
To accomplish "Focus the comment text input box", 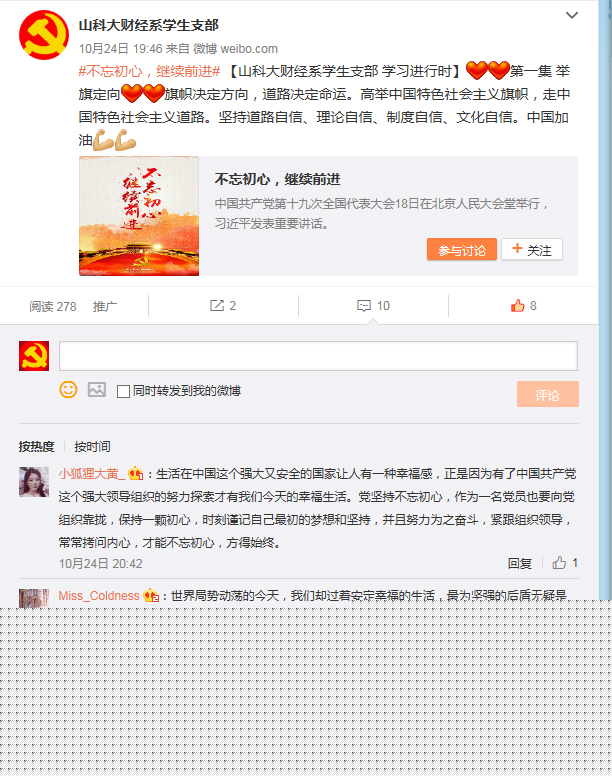I will coord(318,356).
